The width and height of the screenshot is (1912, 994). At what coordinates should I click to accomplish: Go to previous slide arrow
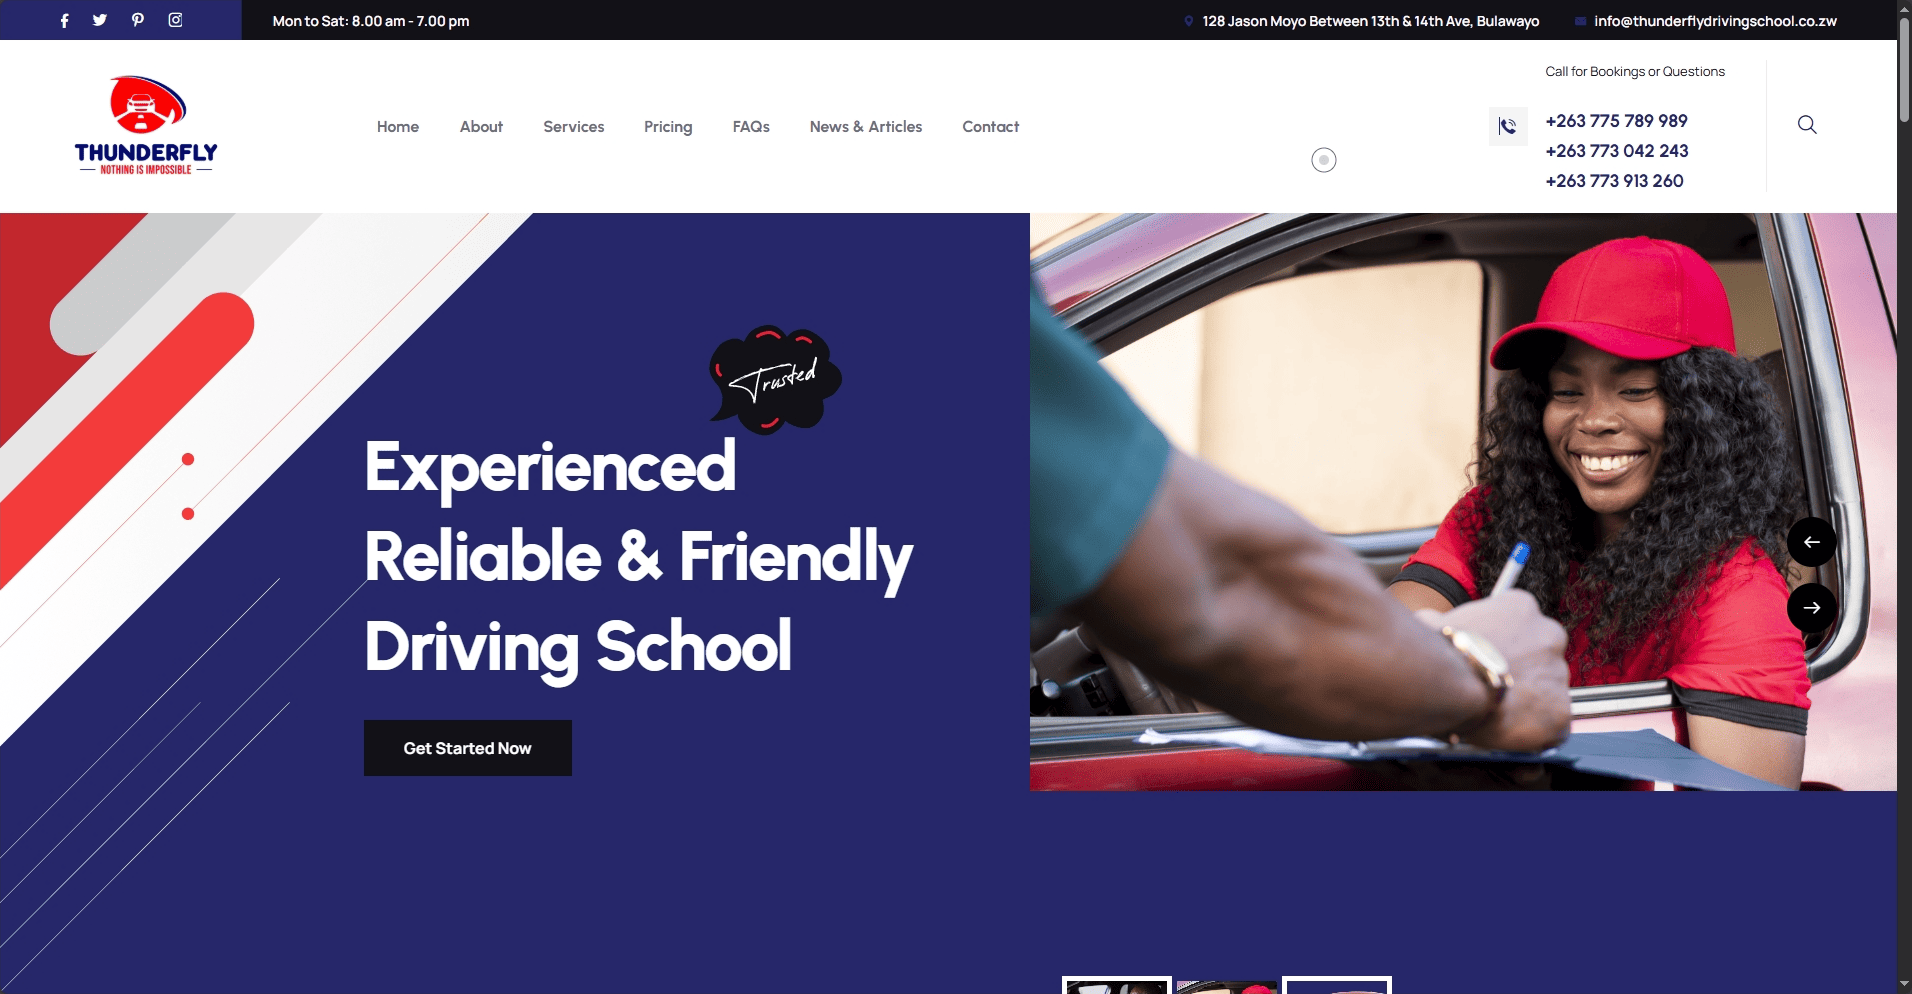point(1811,542)
